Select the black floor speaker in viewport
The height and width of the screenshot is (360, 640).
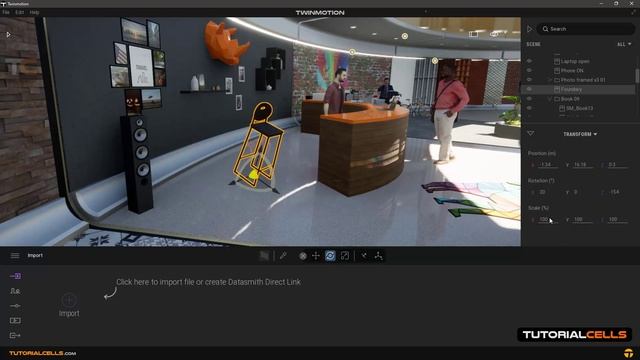(138, 164)
